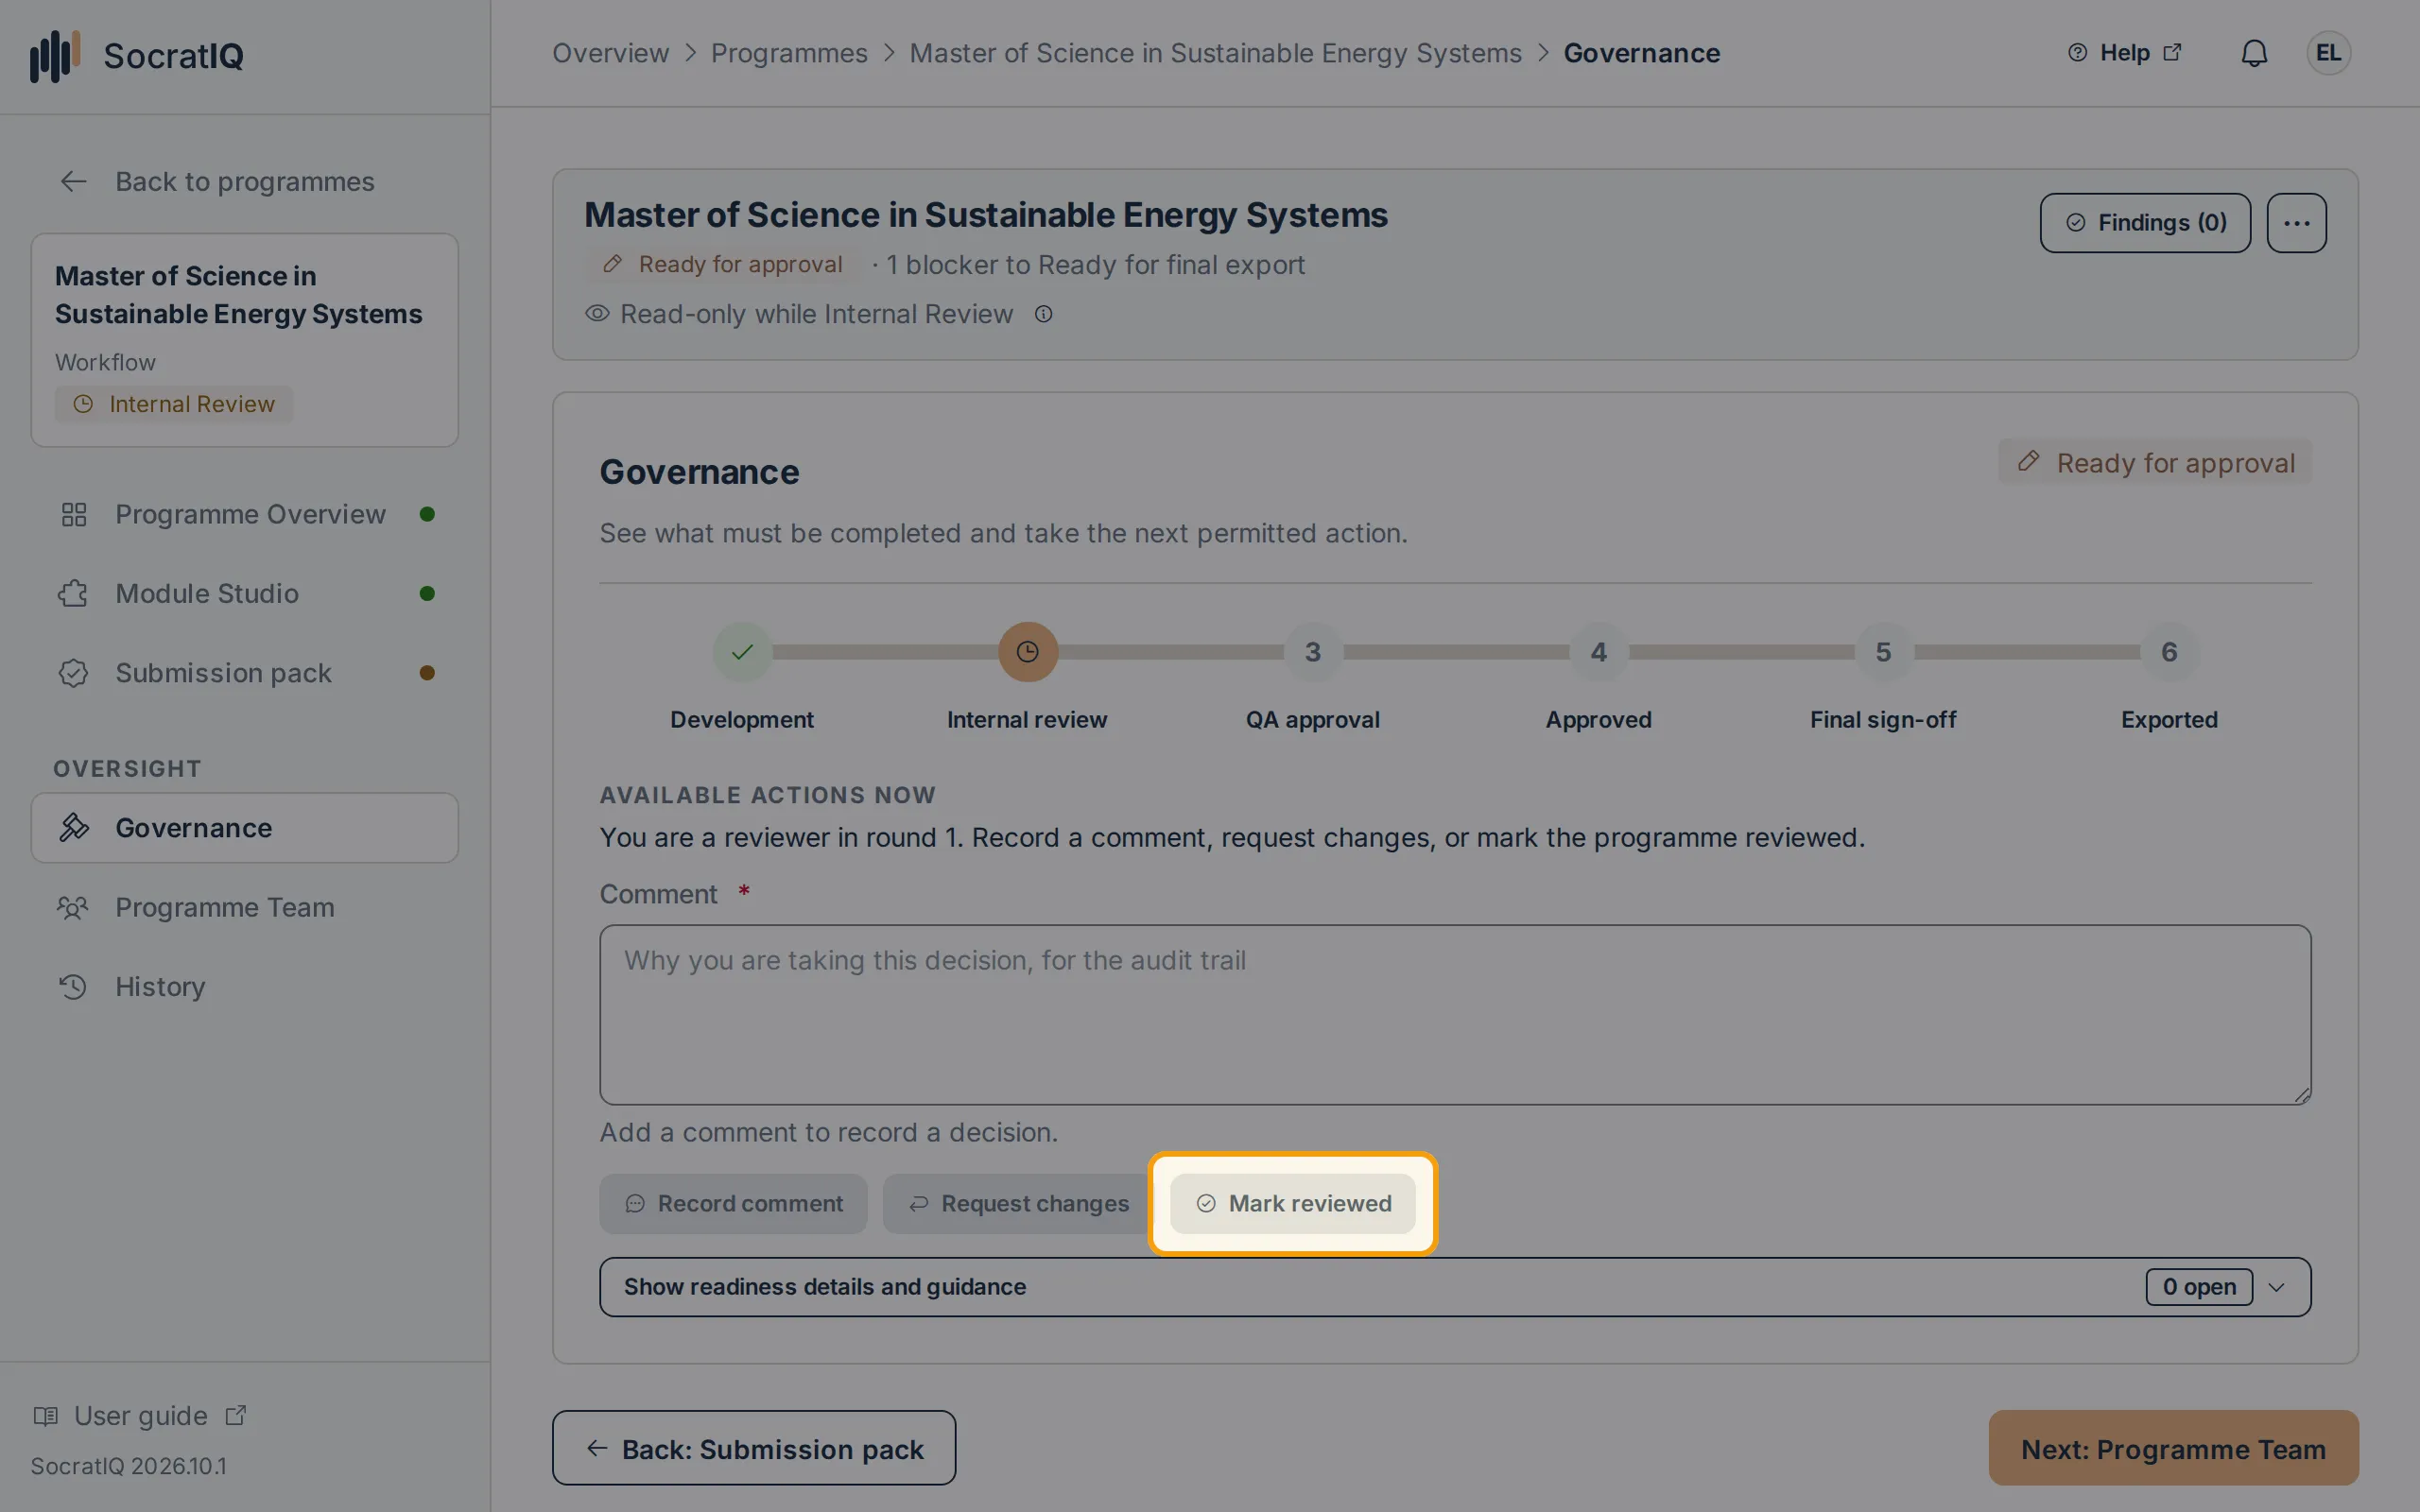Click 1 blocker to Ready for final export

(x=1095, y=264)
